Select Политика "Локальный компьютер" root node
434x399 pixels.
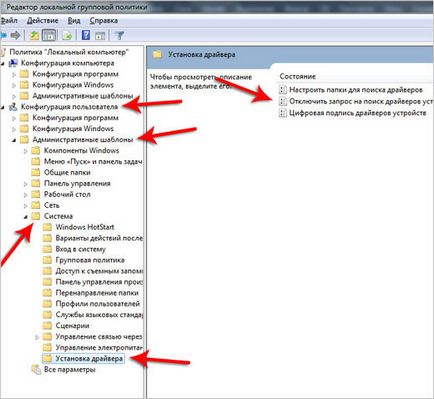[69, 52]
